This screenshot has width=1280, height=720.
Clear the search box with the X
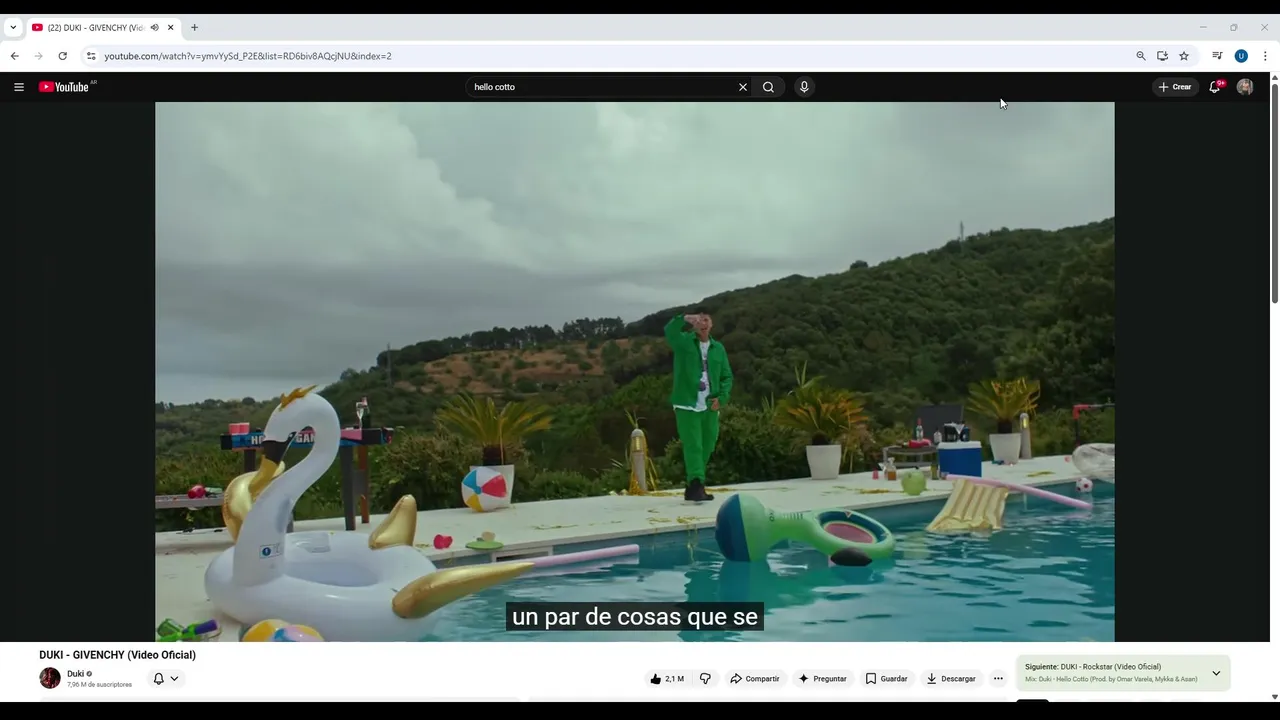pos(743,87)
